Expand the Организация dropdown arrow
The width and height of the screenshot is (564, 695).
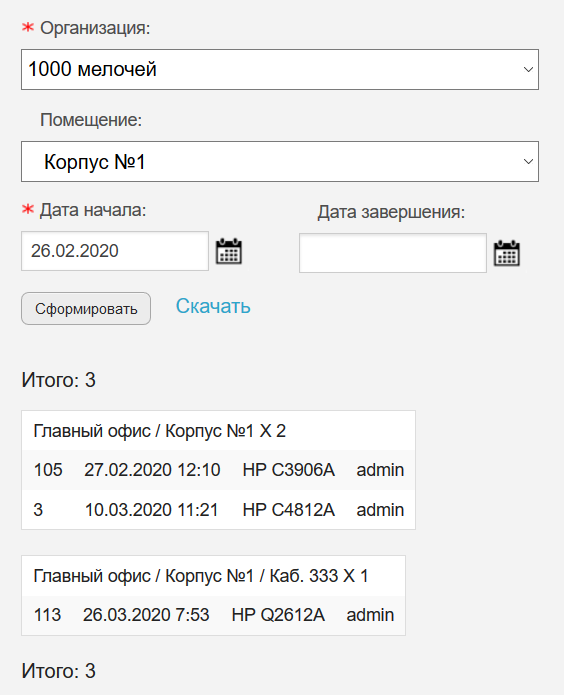(x=528, y=70)
